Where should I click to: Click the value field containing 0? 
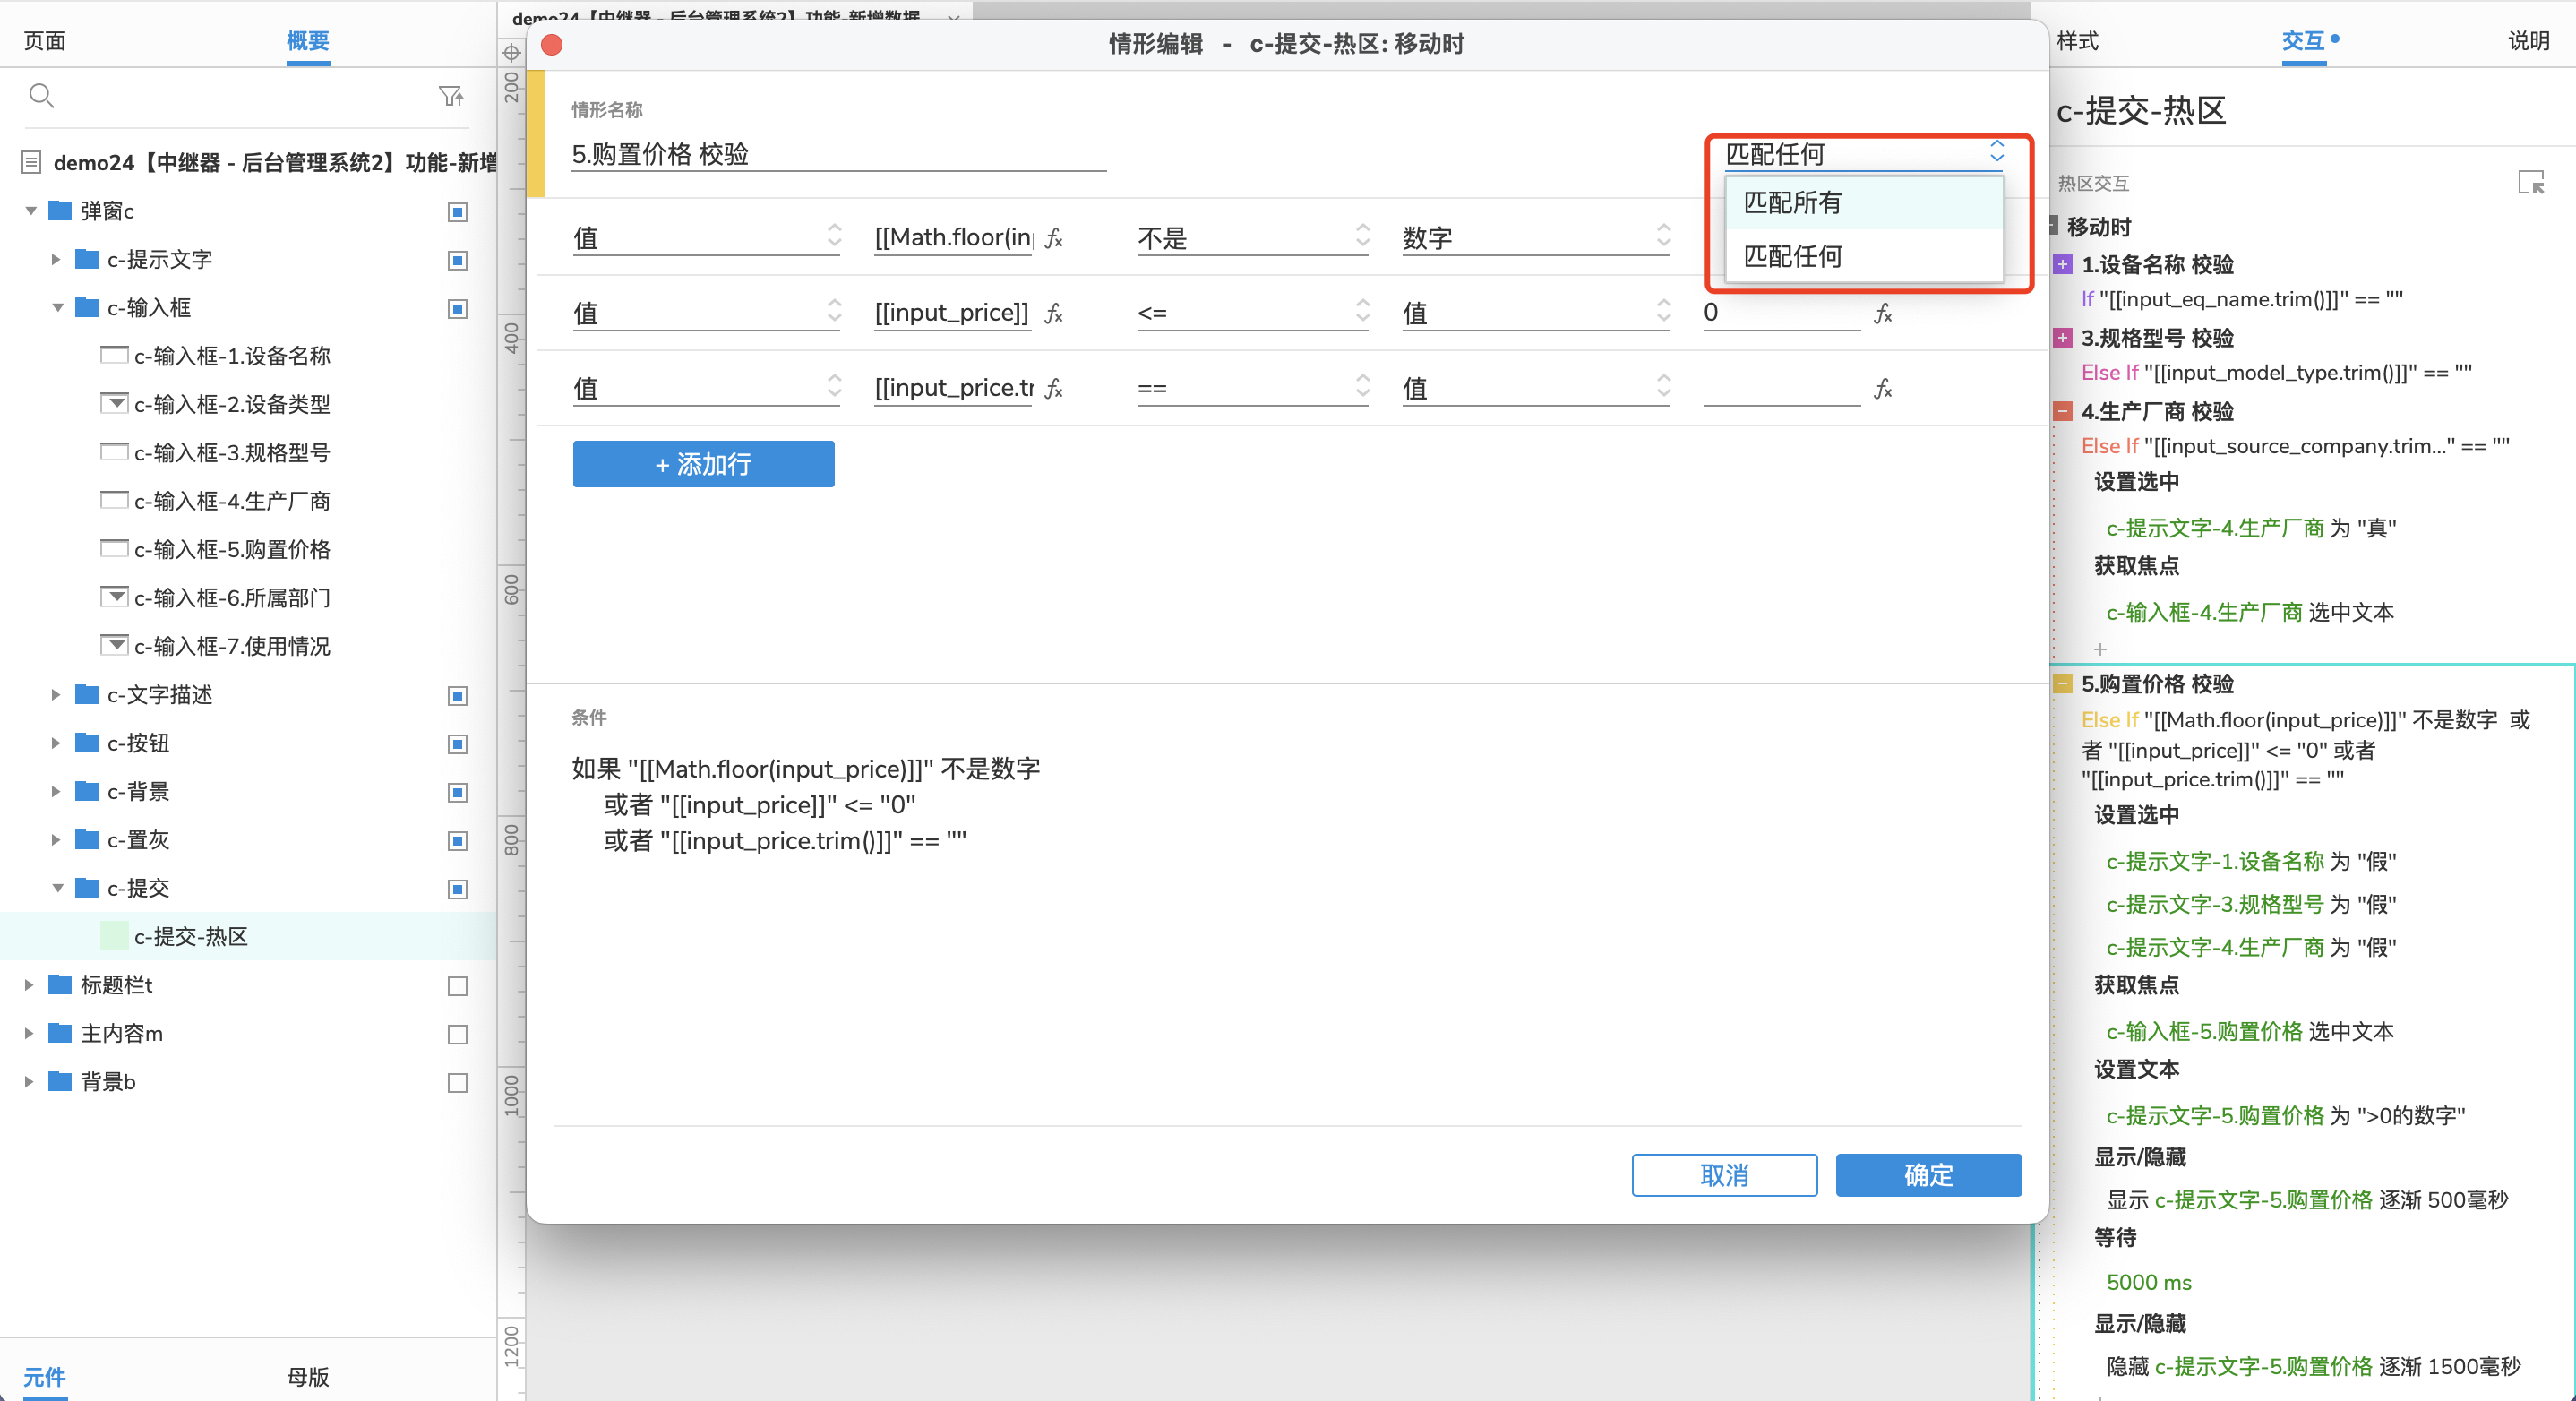coord(1781,313)
